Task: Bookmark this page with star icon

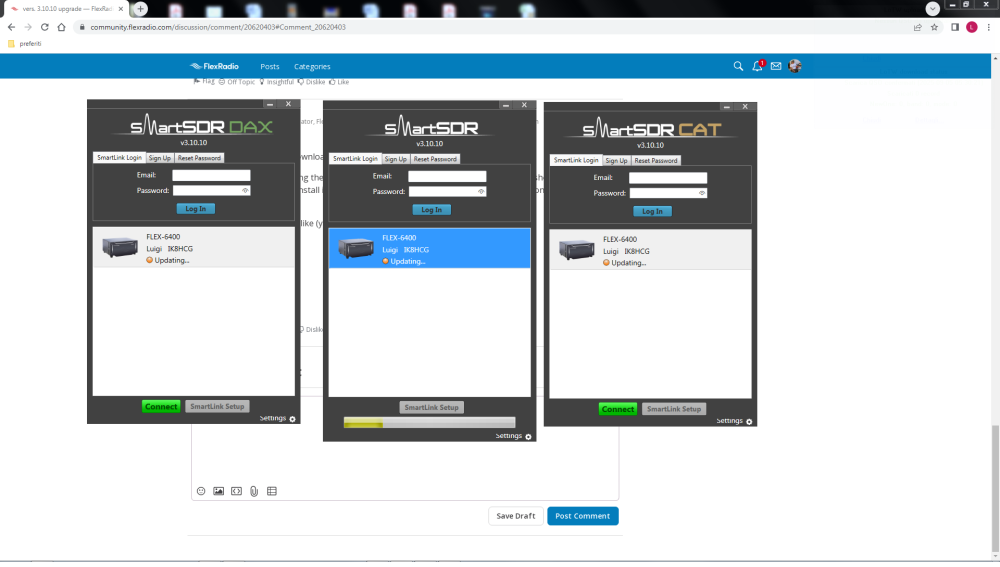Action: (934, 27)
